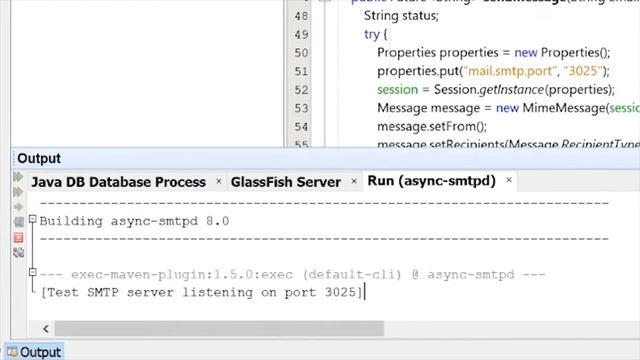Click the single-arrow resume icon in the Output sidebar

click(18, 207)
